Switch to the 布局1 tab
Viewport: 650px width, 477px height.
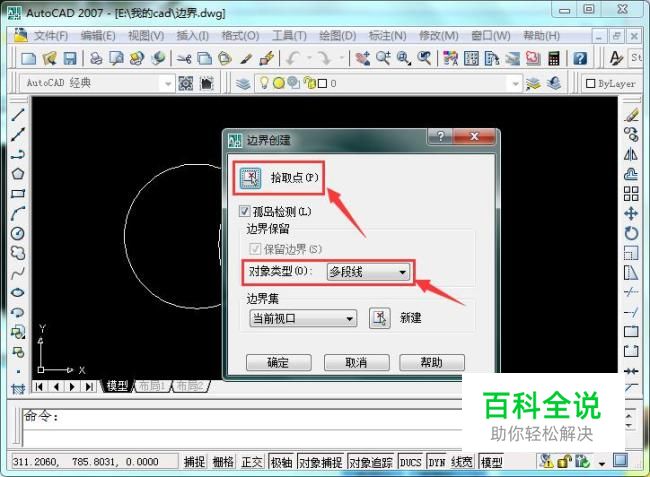click(x=151, y=386)
